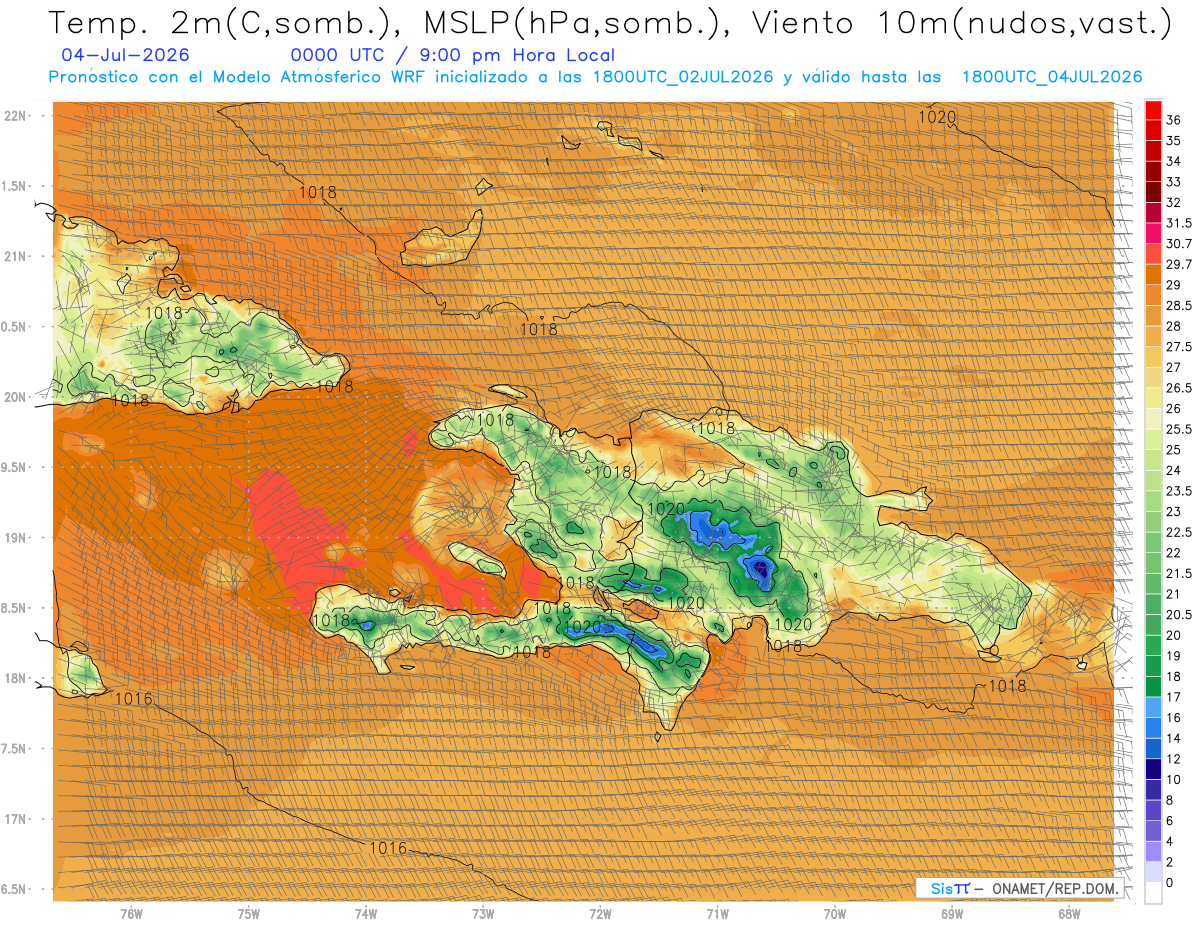This screenshot has width=1200, height=927.
Task: Click the 19N latitude axis label
Action: (14, 538)
